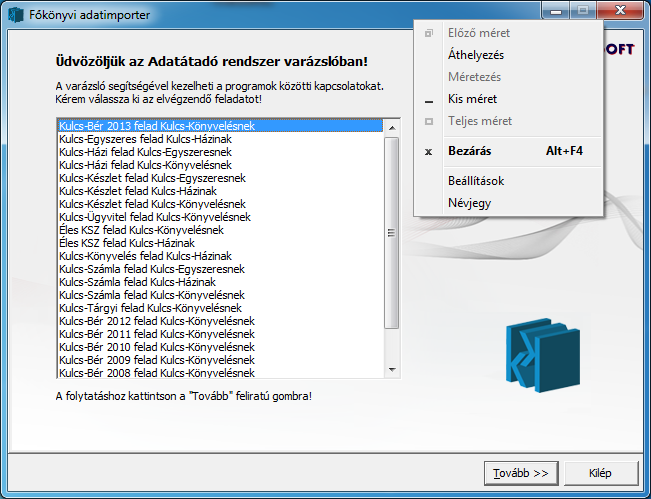The image size is (651, 499).
Task: Select Kulcs-Számla felad Kulcs-Könyvelésnek
Action: click(220, 295)
